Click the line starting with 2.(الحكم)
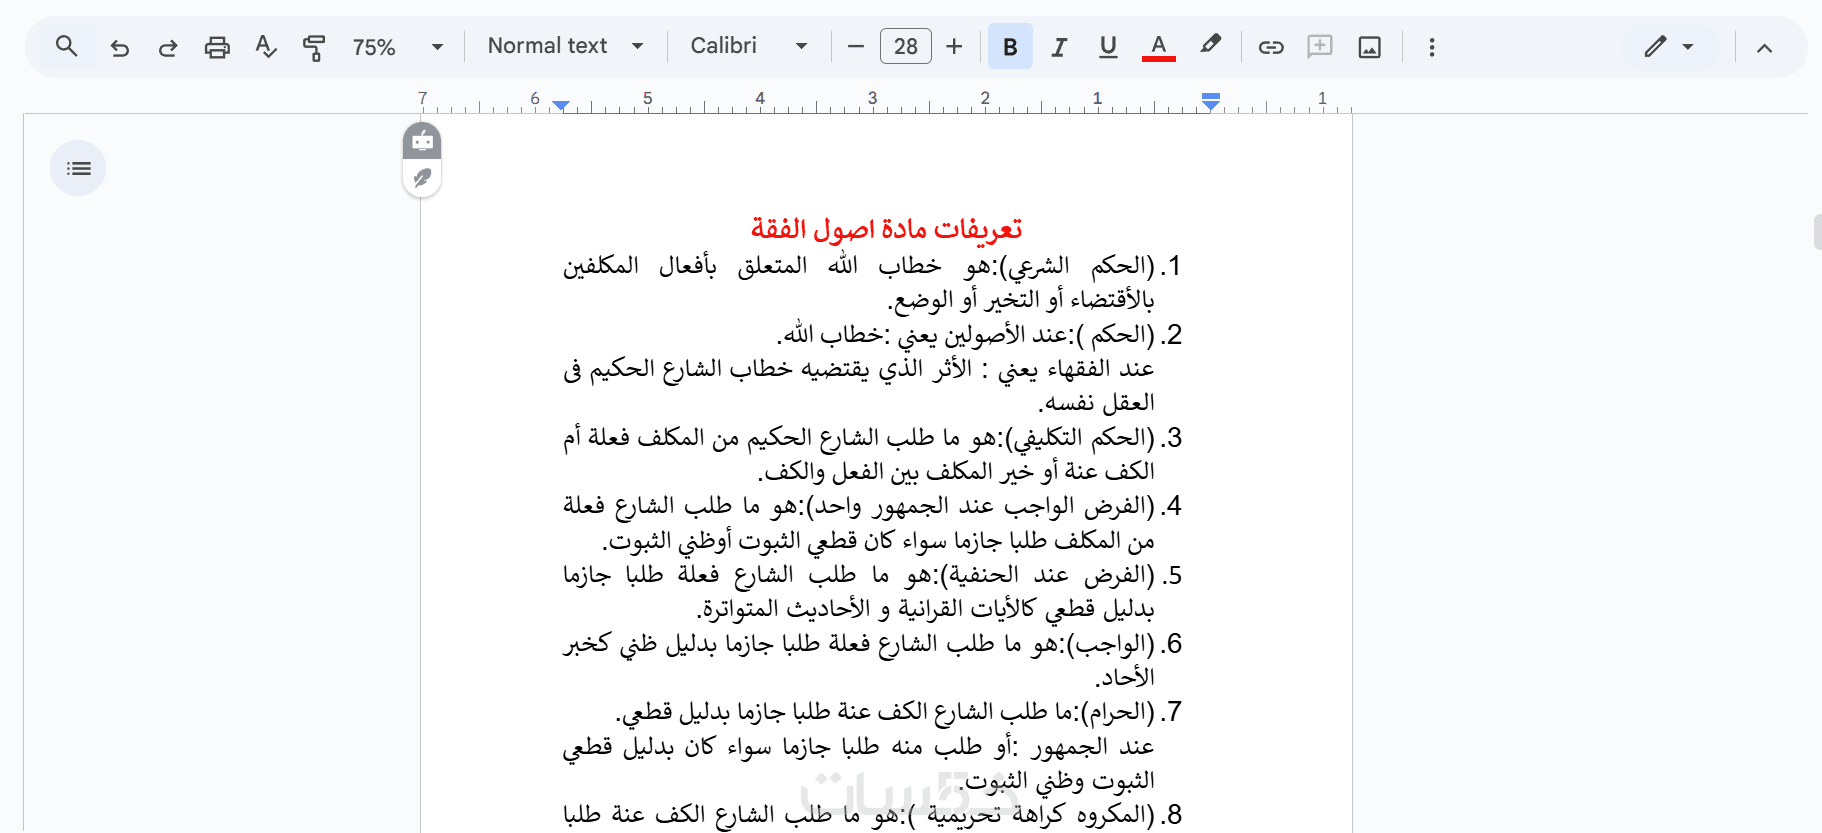 [980, 334]
